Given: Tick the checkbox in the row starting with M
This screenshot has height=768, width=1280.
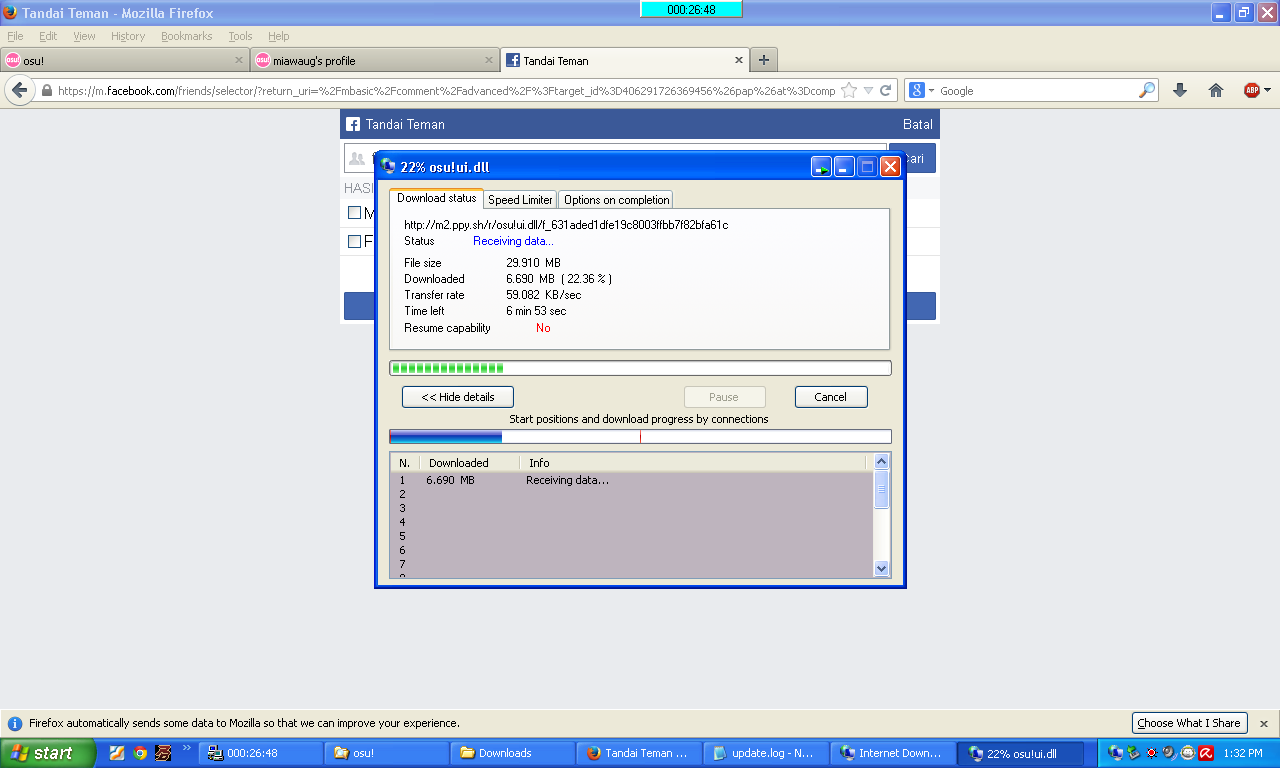Looking at the screenshot, I should [354, 212].
